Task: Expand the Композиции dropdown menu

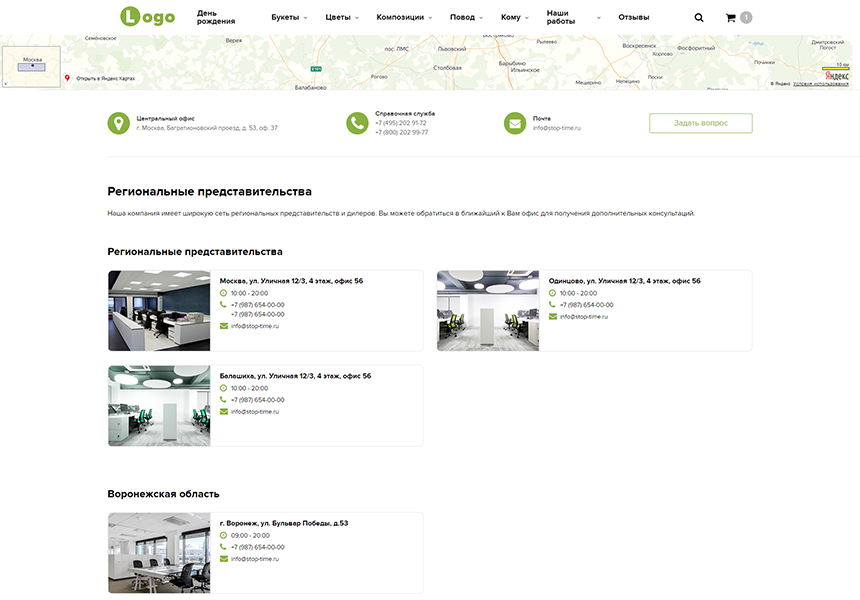Action: click(x=404, y=17)
